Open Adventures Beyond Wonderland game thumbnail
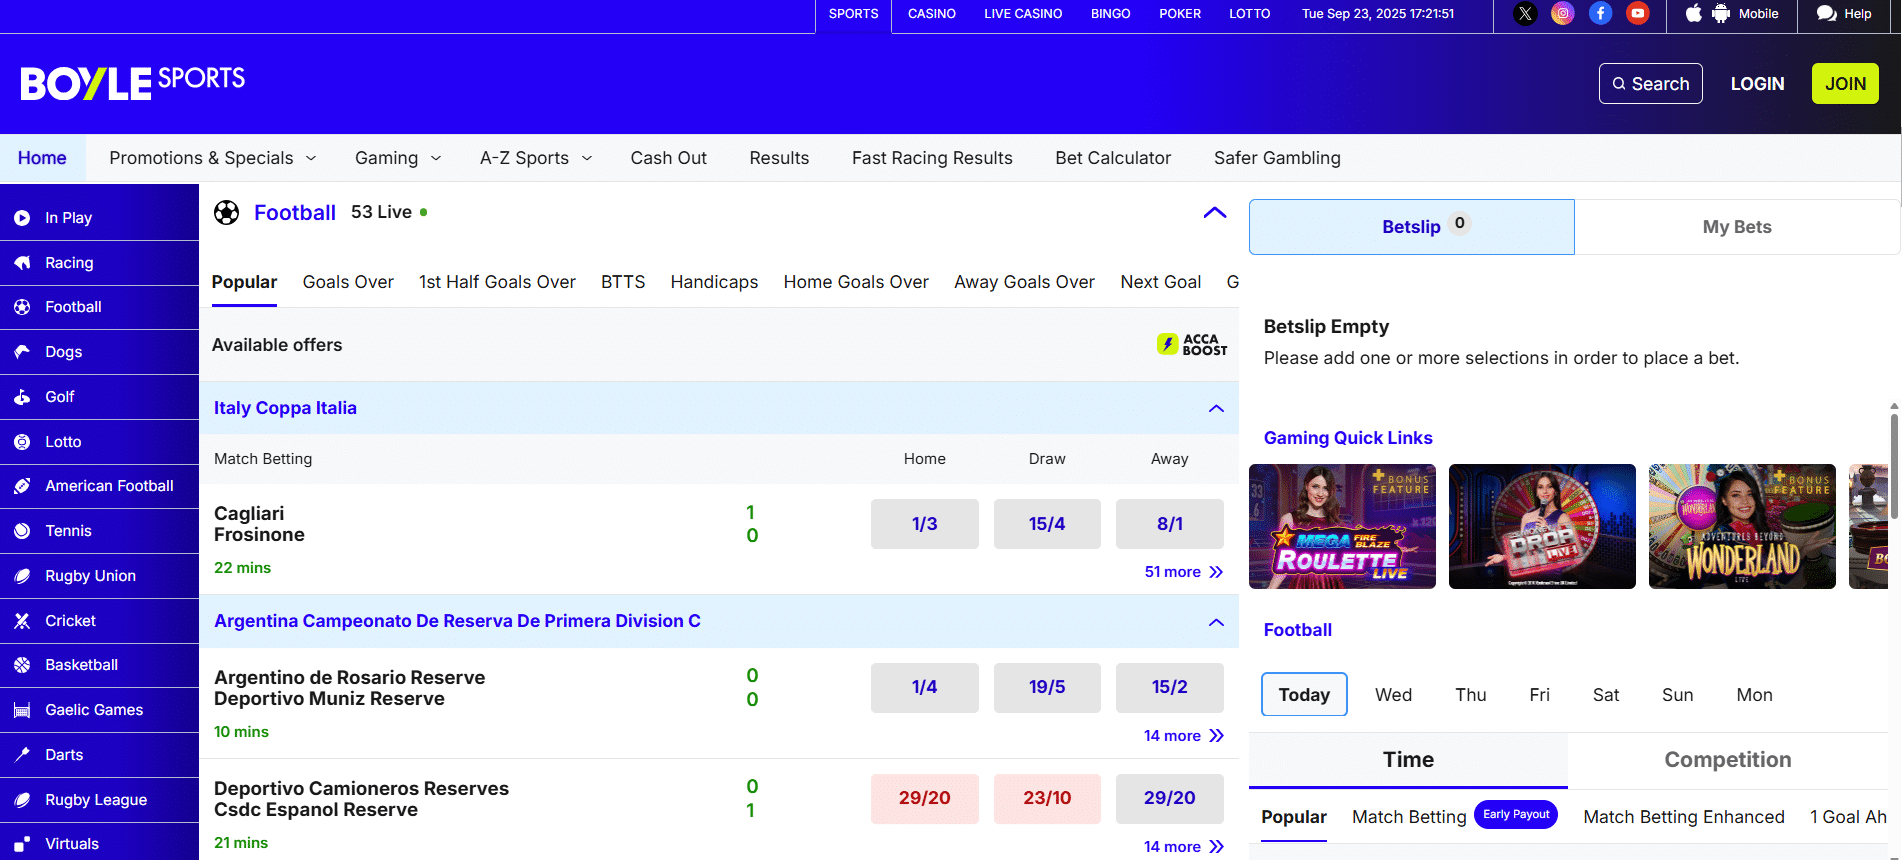The image size is (1902, 860). 1742,526
